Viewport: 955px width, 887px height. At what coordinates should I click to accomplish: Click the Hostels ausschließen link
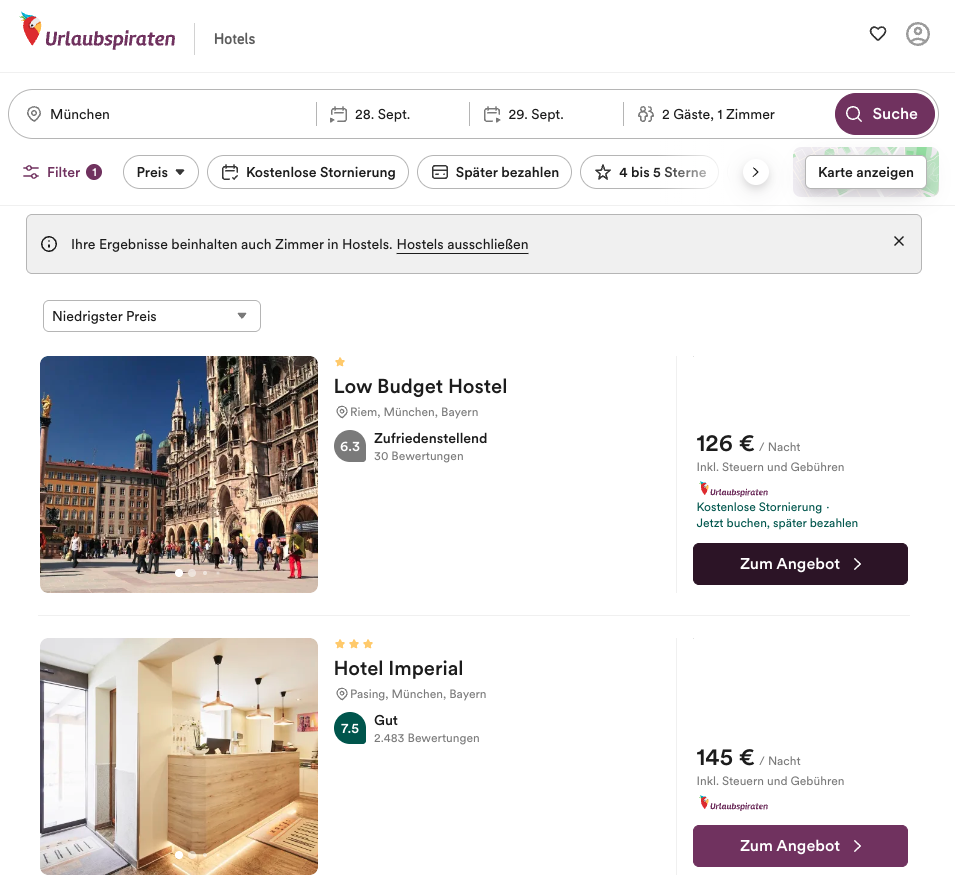pyautogui.click(x=462, y=244)
